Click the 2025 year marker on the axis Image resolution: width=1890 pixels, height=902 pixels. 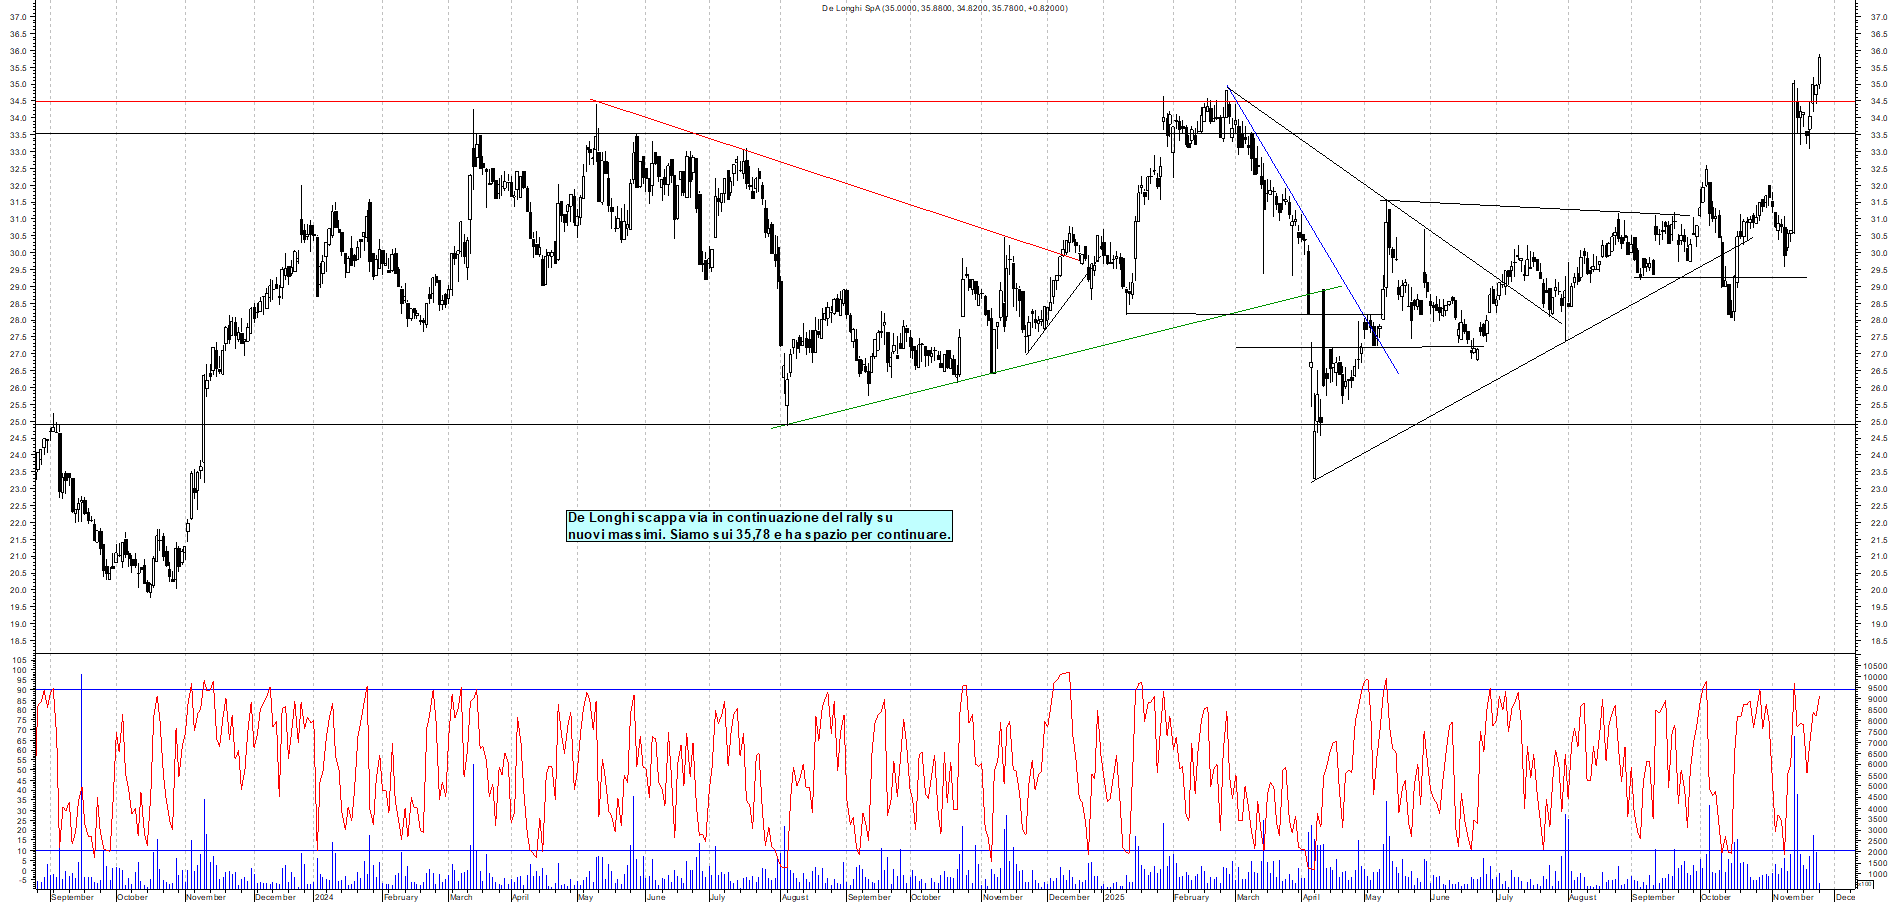[x=1115, y=898]
